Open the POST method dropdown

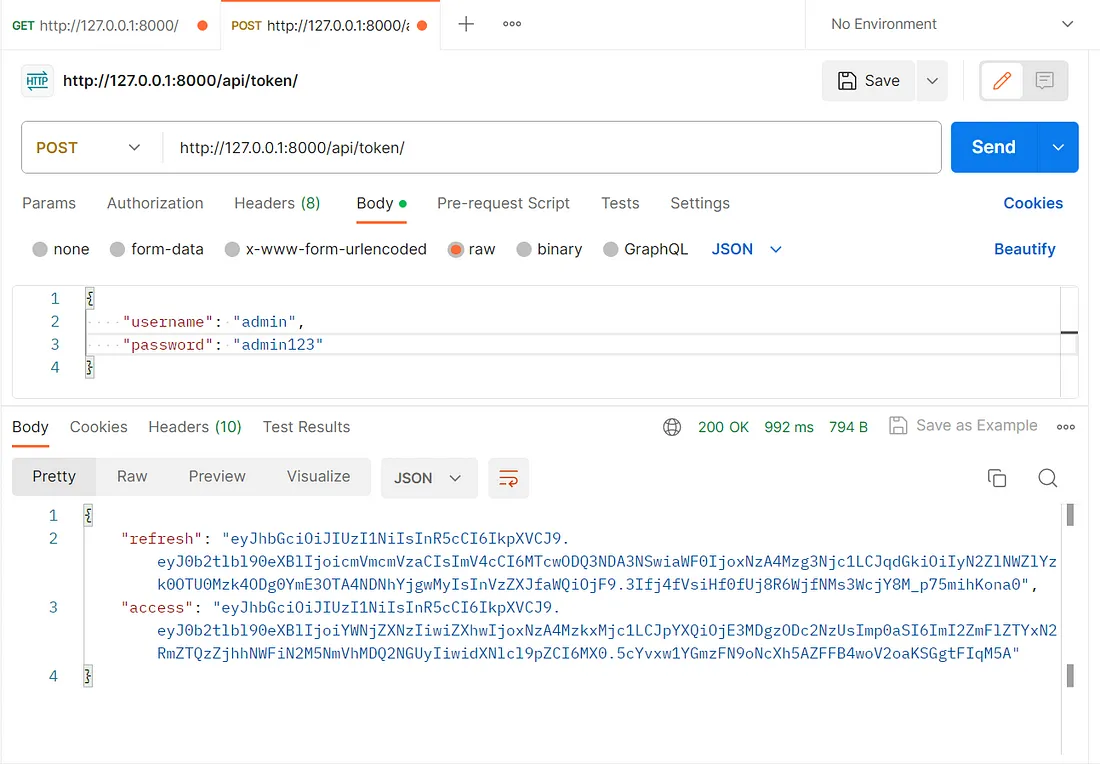click(x=88, y=146)
